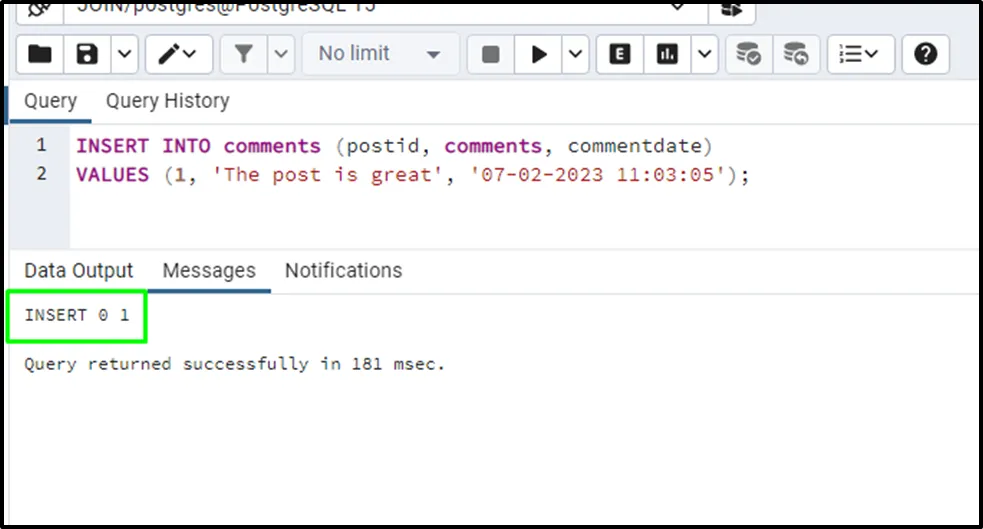Click the Rollback transaction database icon
Viewport: 983px width, 529px height.
[x=796, y=54]
